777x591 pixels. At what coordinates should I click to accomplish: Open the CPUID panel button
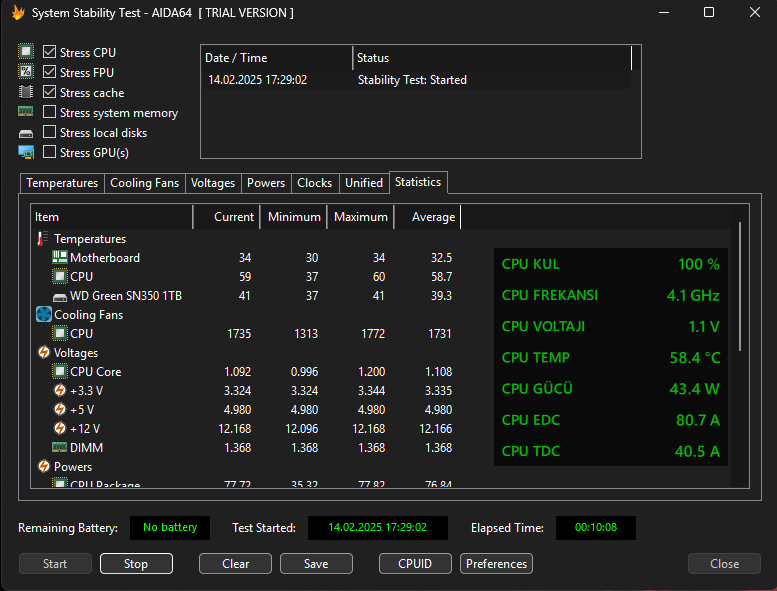pyautogui.click(x=415, y=564)
